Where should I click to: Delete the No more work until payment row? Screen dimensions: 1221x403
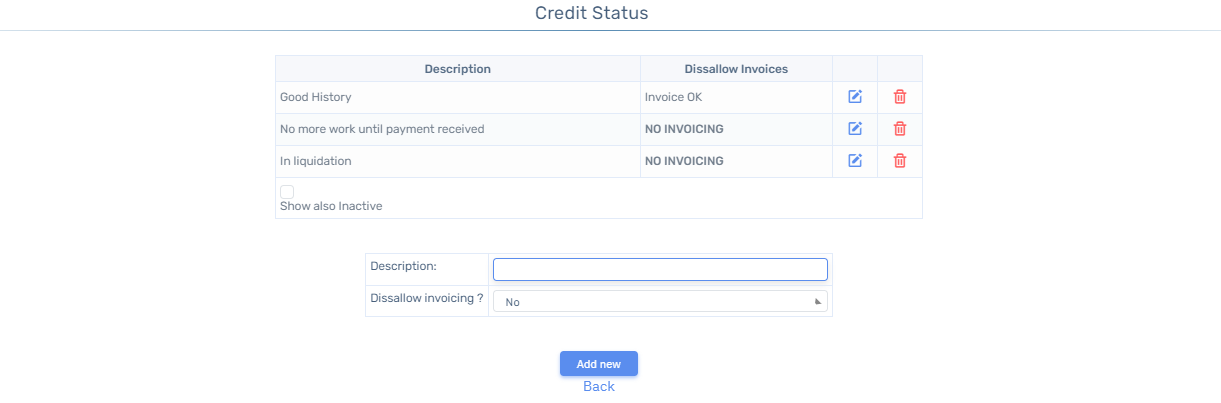coord(900,129)
